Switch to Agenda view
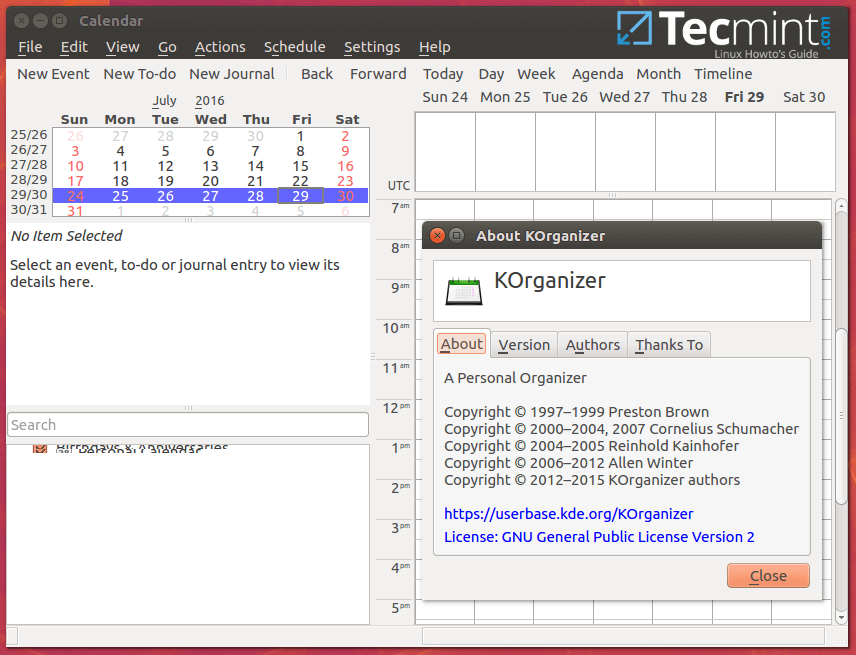 coord(597,74)
